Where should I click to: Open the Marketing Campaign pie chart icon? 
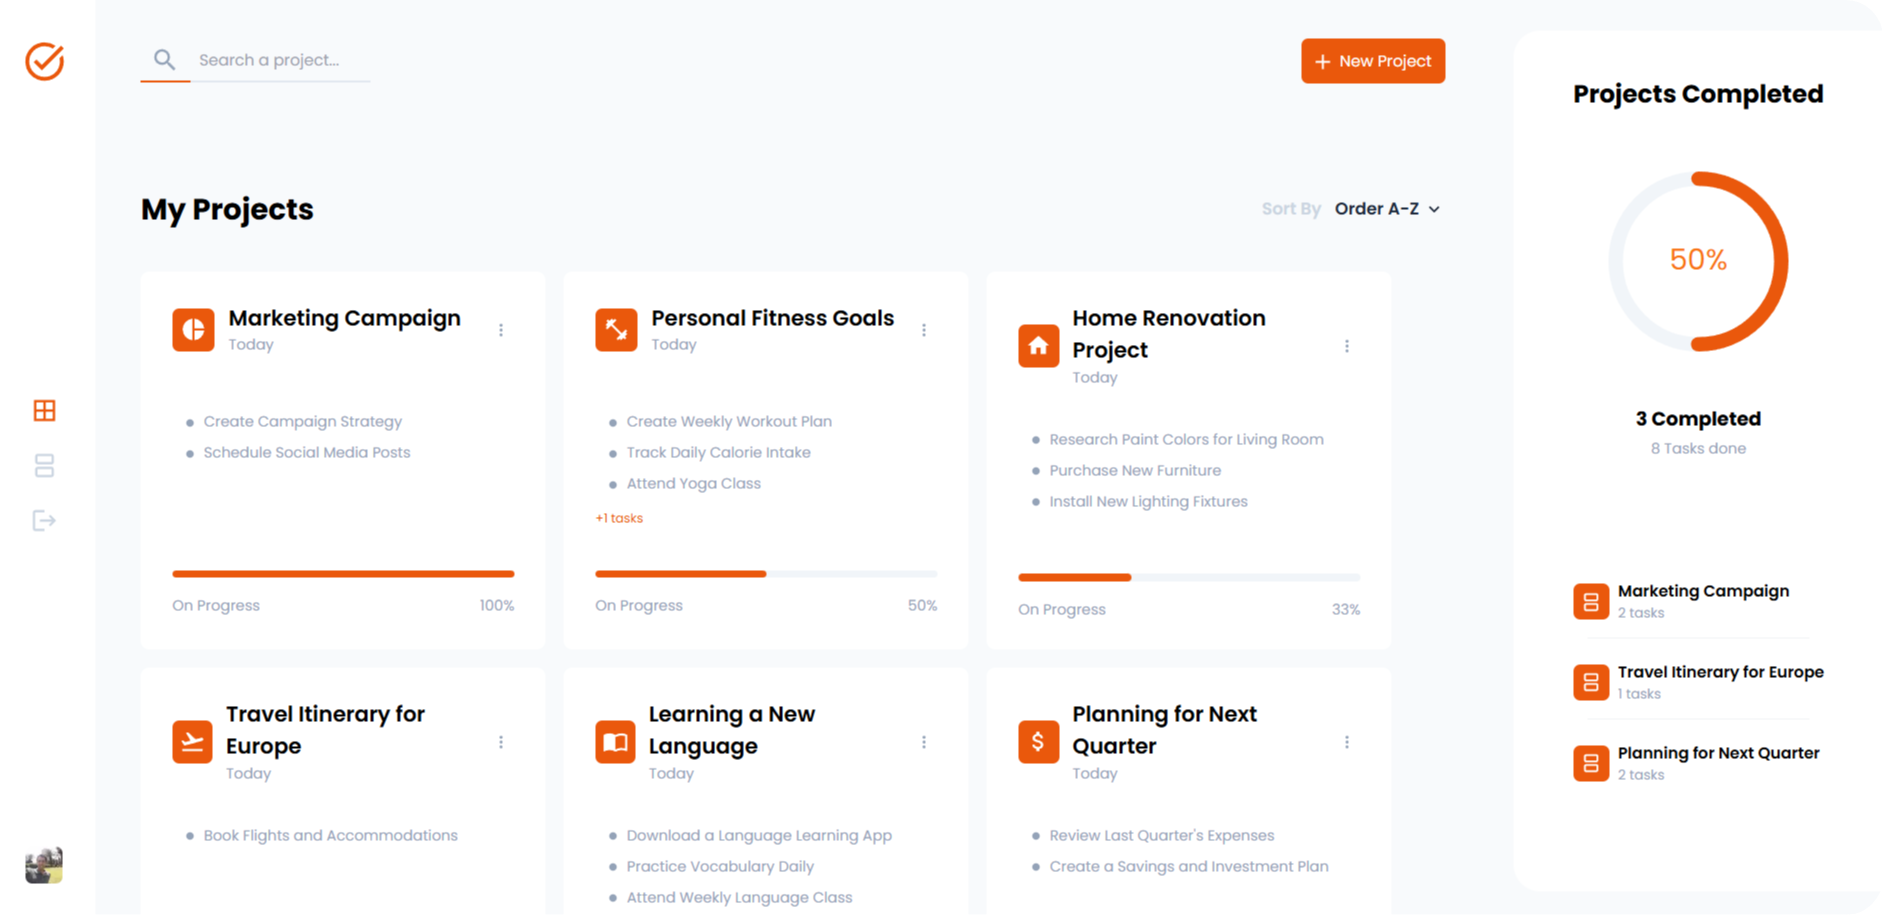192,329
